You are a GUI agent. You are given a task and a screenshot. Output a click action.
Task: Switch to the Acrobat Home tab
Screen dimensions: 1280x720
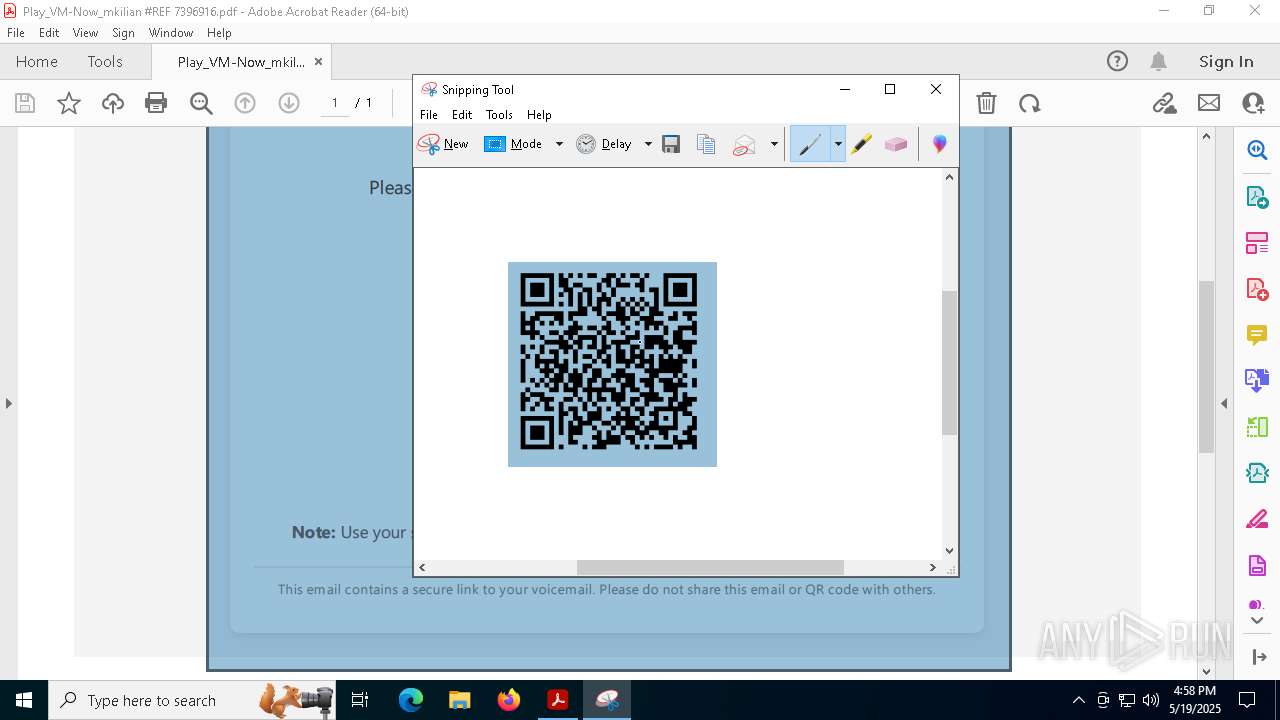[x=37, y=62]
